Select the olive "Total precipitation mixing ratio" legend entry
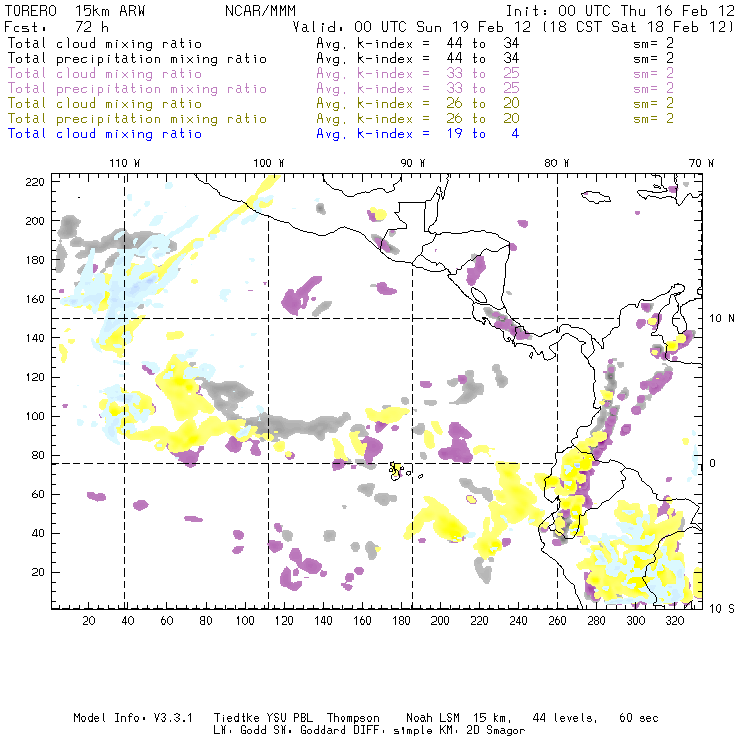 (136, 119)
